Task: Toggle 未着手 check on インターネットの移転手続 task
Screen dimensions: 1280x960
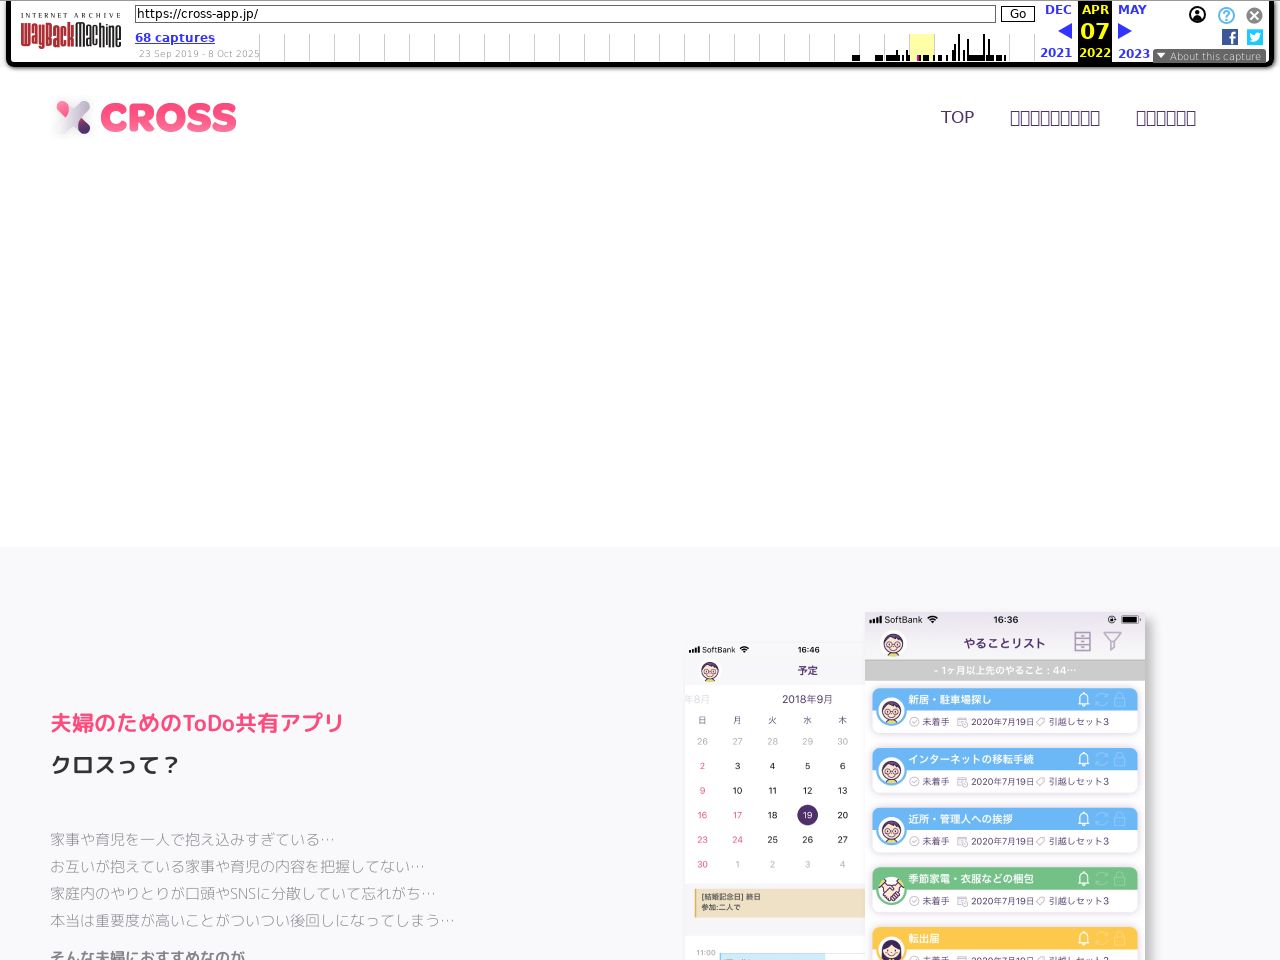Action: pyautogui.click(x=914, y=781)
